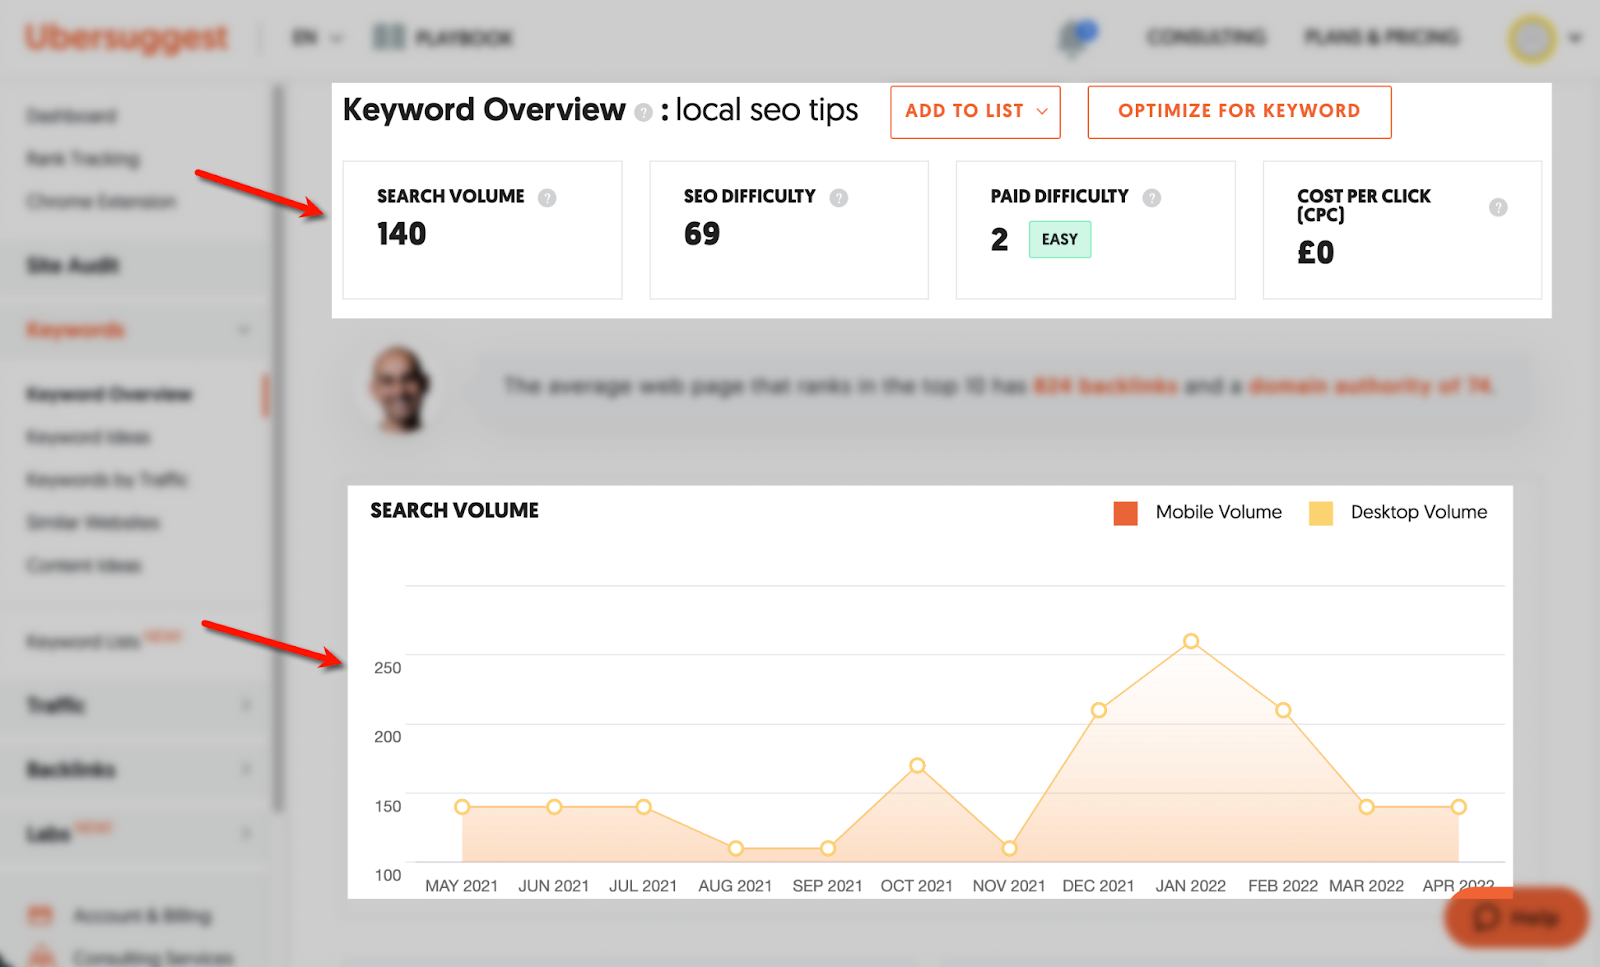This screenshot has width=1600, height=967.
Task: Go to Consulting in the top navigation
Action: coord(1206,38)
